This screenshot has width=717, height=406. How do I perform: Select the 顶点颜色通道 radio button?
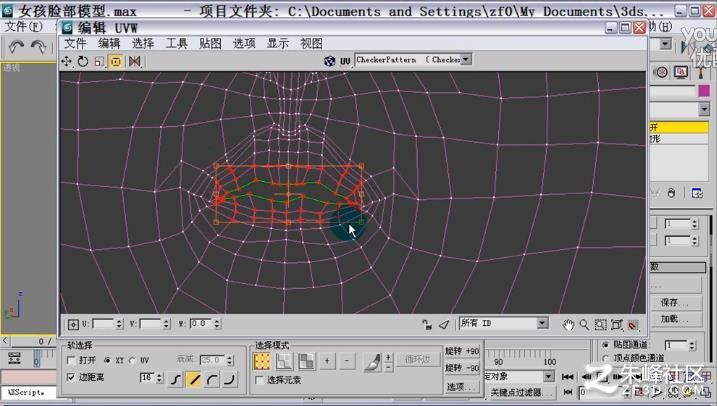(606, 358)
